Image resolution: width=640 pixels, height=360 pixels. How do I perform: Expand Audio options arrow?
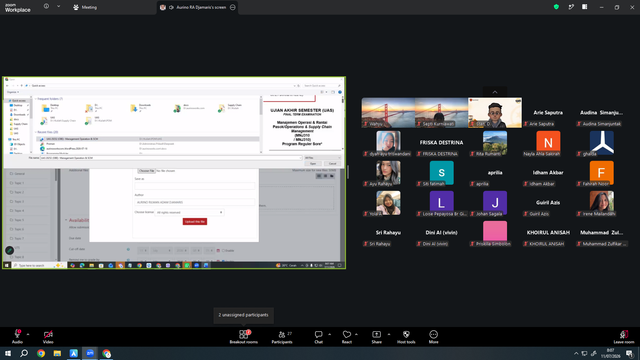(x=28, y=334)
